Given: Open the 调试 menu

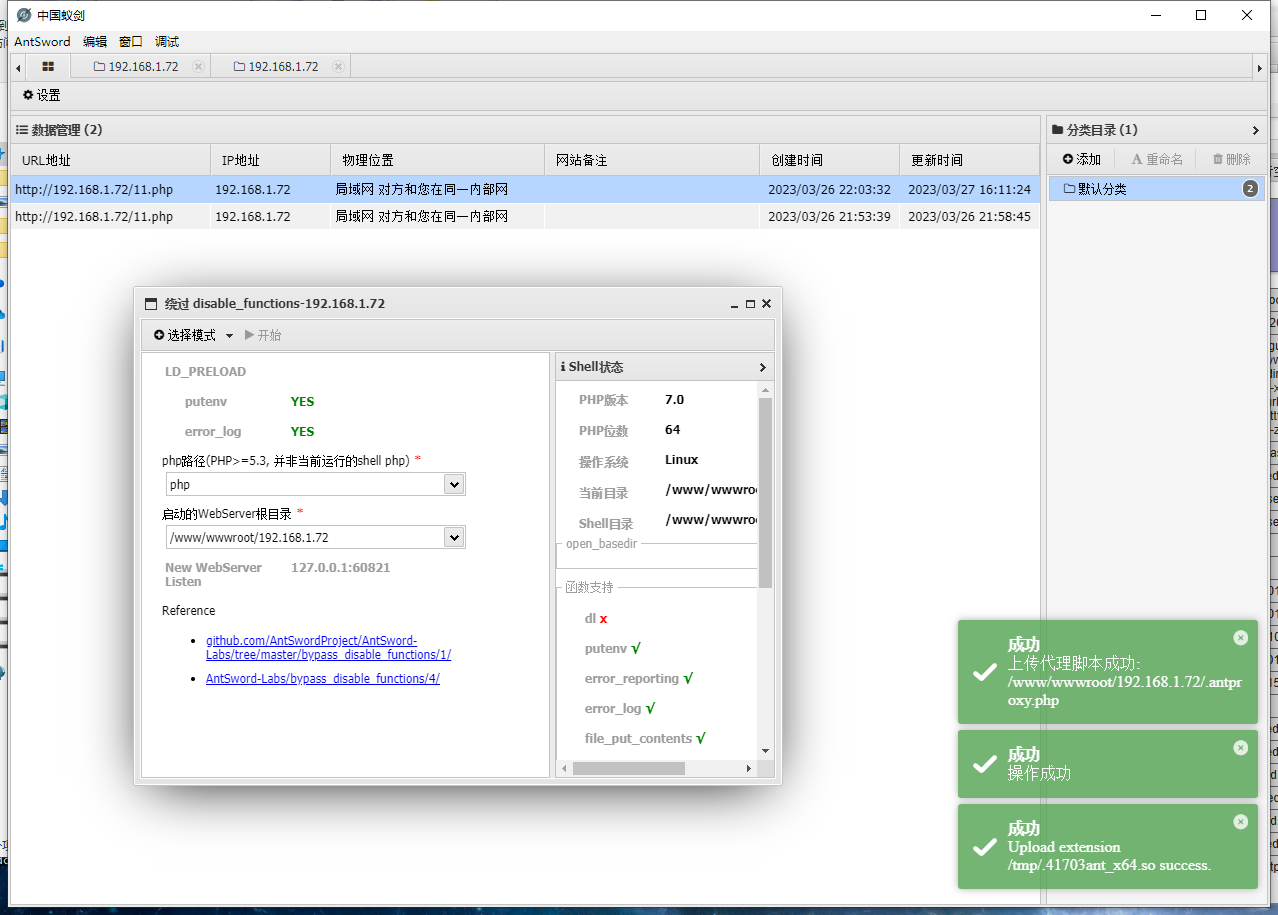Looking at the screenshot, I should (x=167, y=42).
